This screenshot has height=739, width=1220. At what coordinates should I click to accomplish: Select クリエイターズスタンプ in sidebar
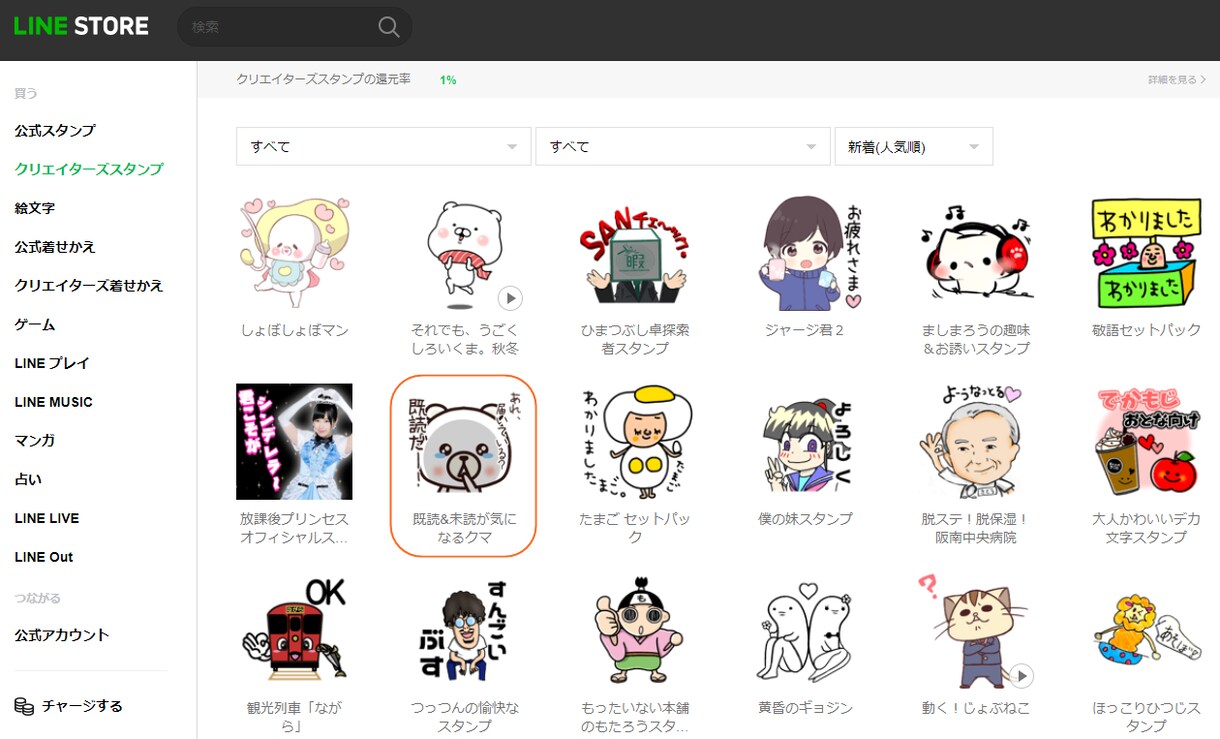click(x=89, y=170)
